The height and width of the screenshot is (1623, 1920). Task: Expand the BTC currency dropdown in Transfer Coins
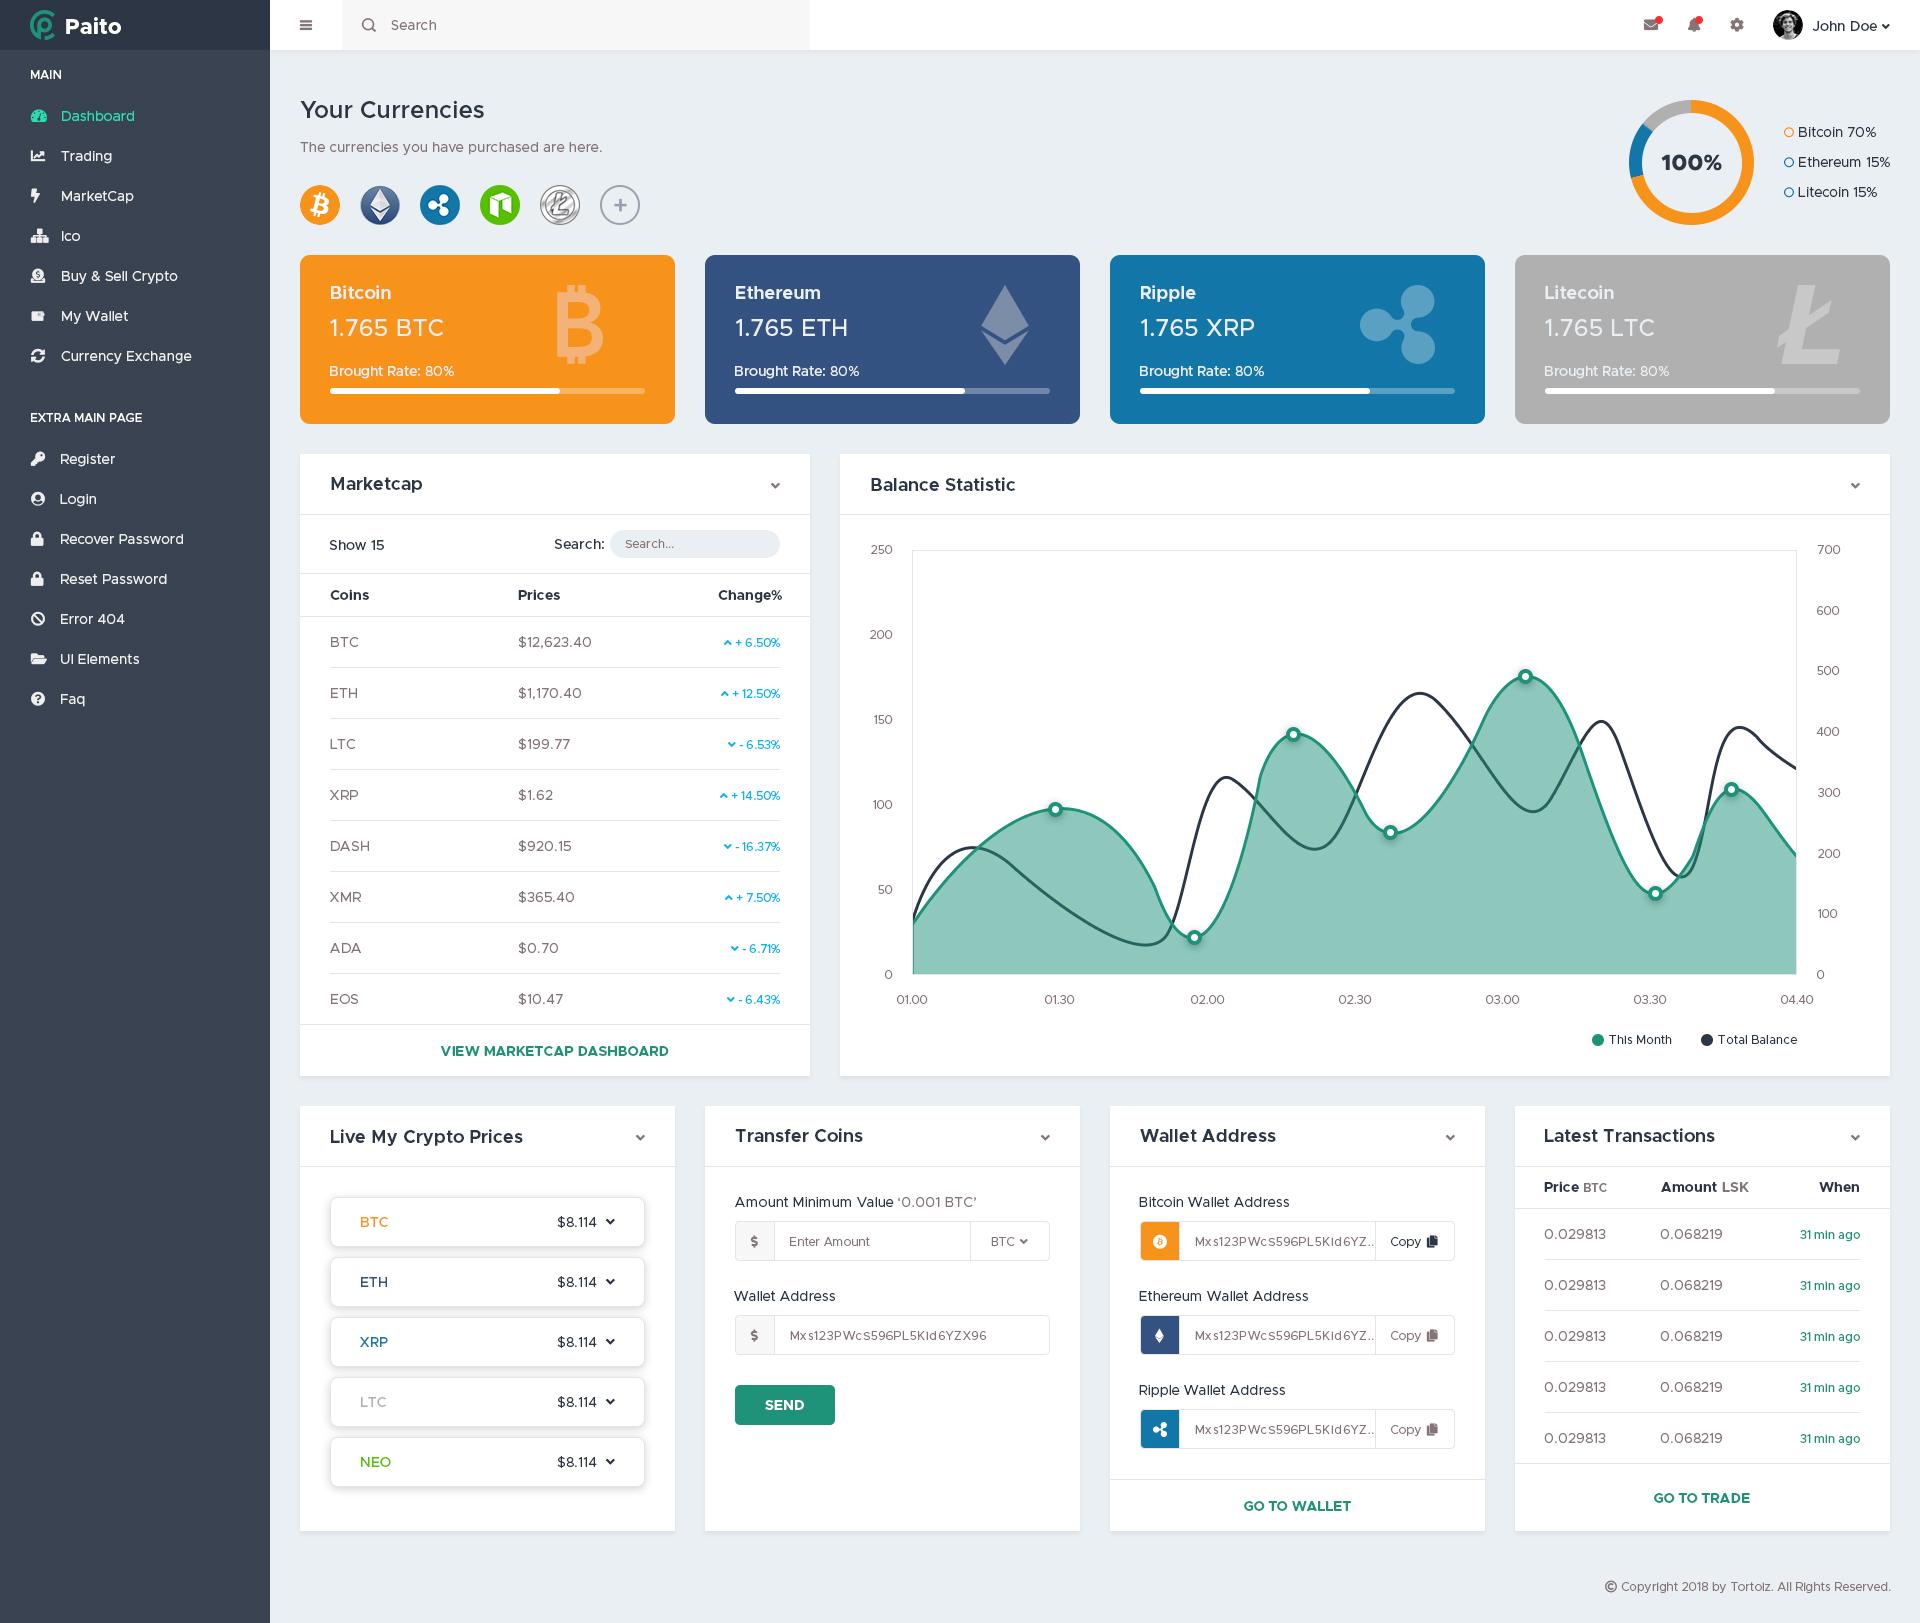1008,1241
